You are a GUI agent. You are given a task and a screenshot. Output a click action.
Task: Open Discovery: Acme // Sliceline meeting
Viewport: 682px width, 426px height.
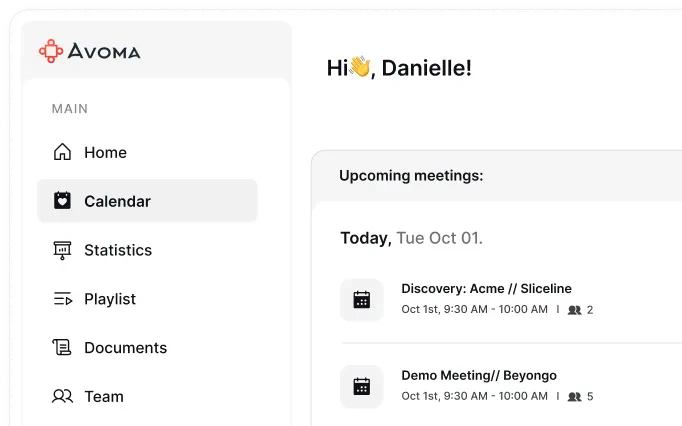click(x=467, y=289)
